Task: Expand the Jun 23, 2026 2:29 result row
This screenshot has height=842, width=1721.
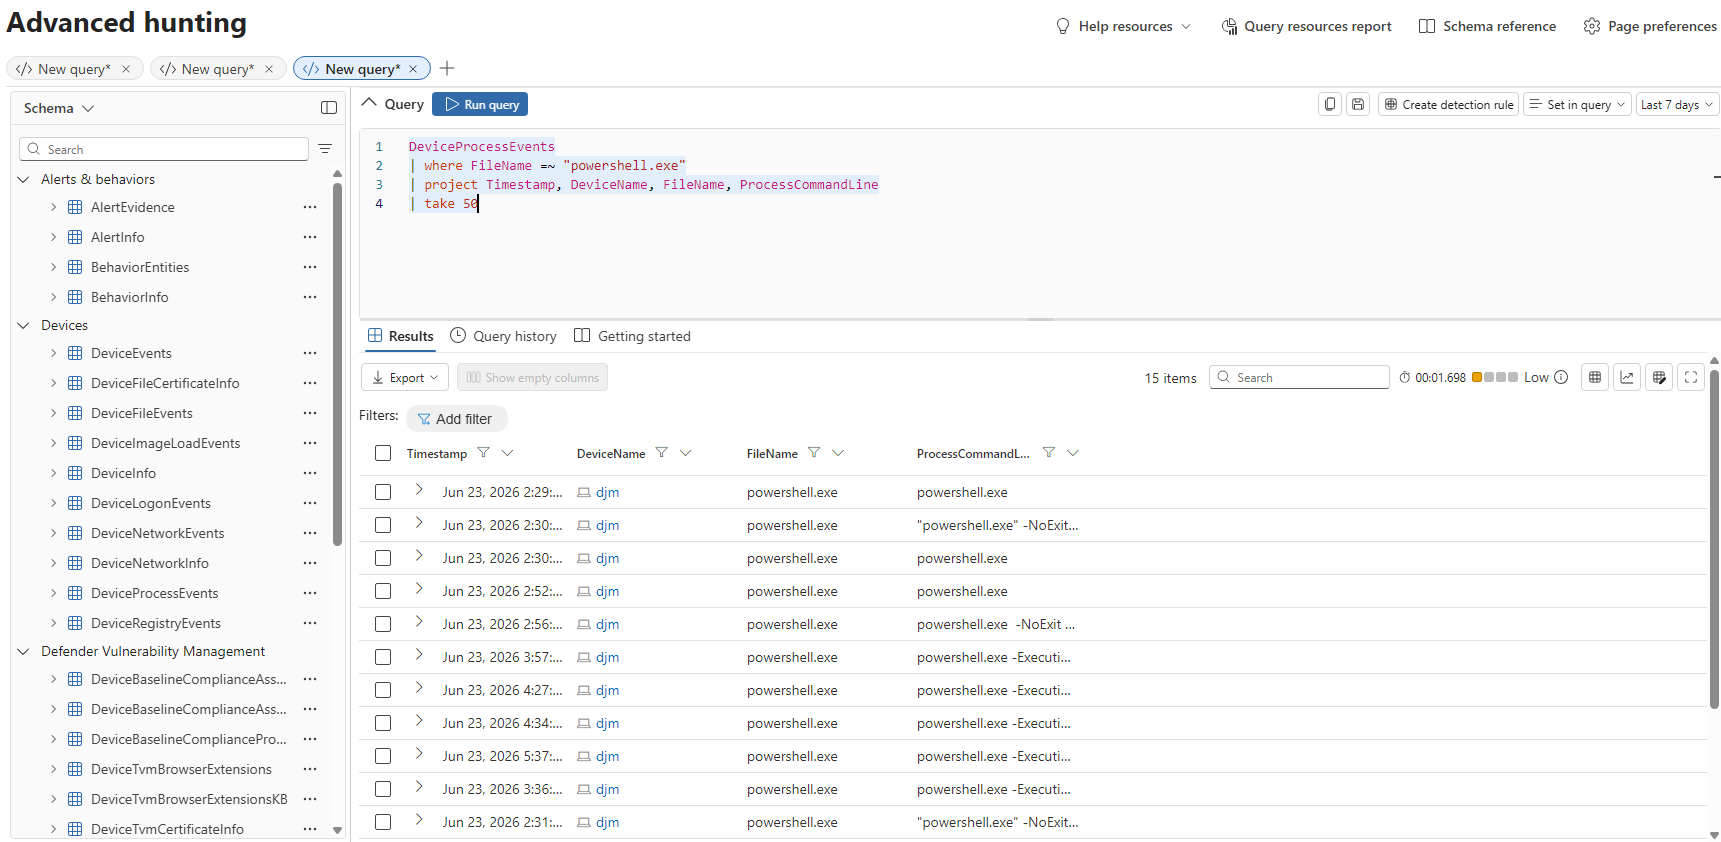Action: tap(419, 490)
